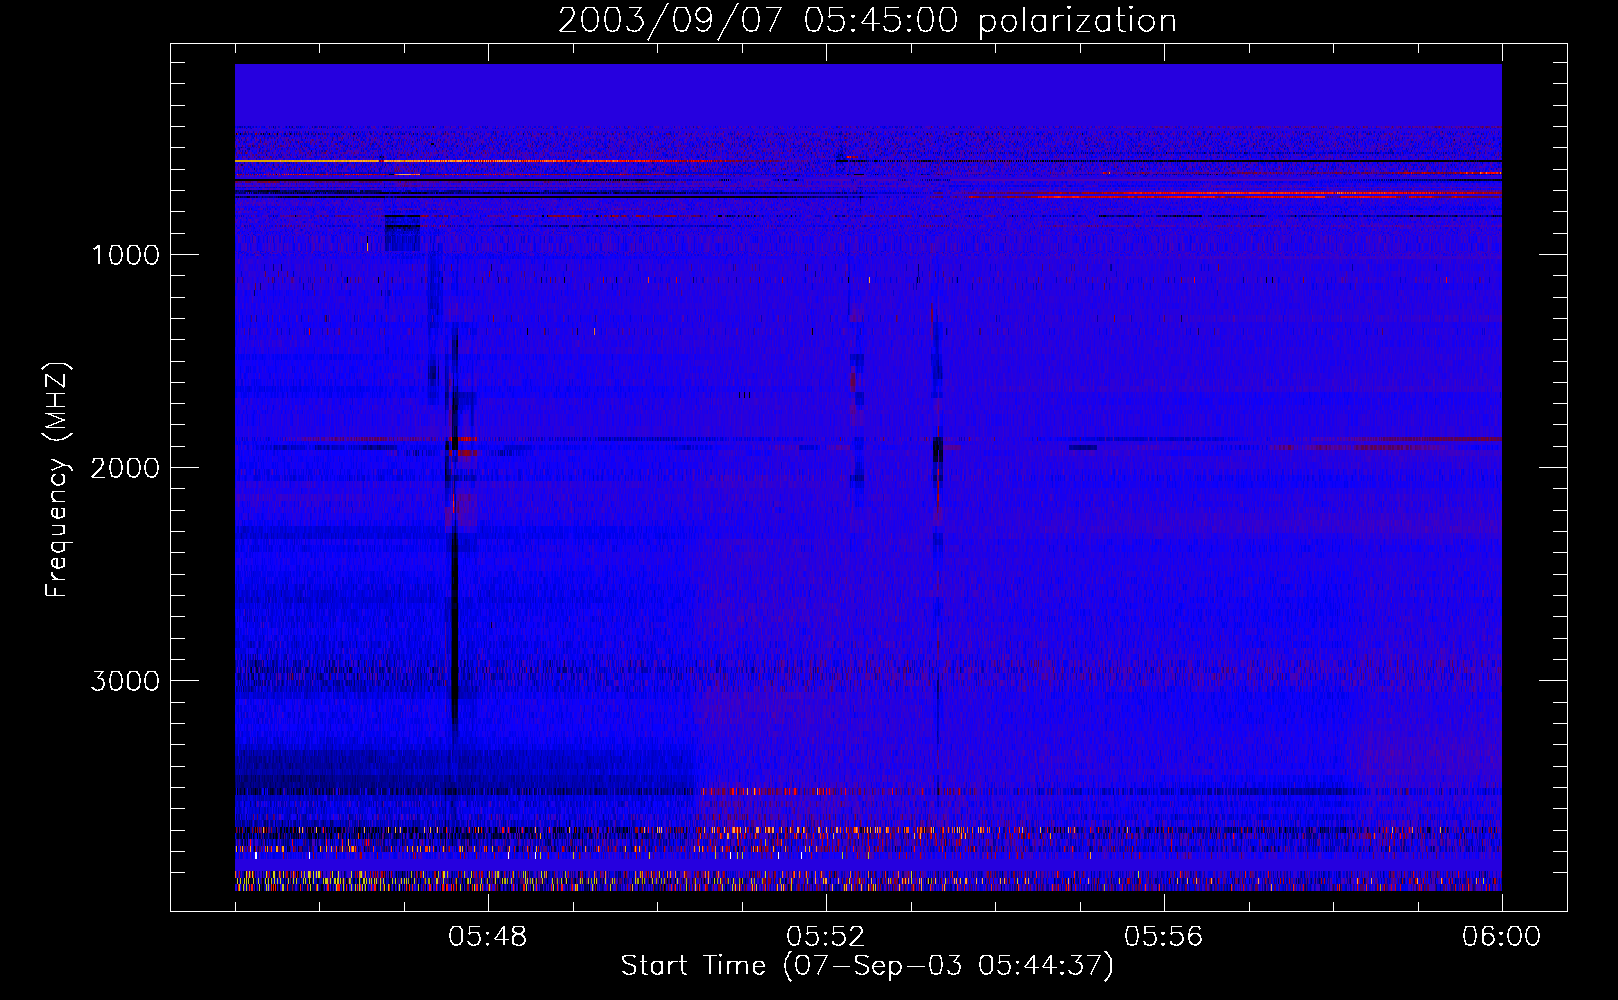Image resolution: width=1618 pixels, height=1000 pixels.
Task: Click the 05:48 time tick label
Action: tap(488, 937)
